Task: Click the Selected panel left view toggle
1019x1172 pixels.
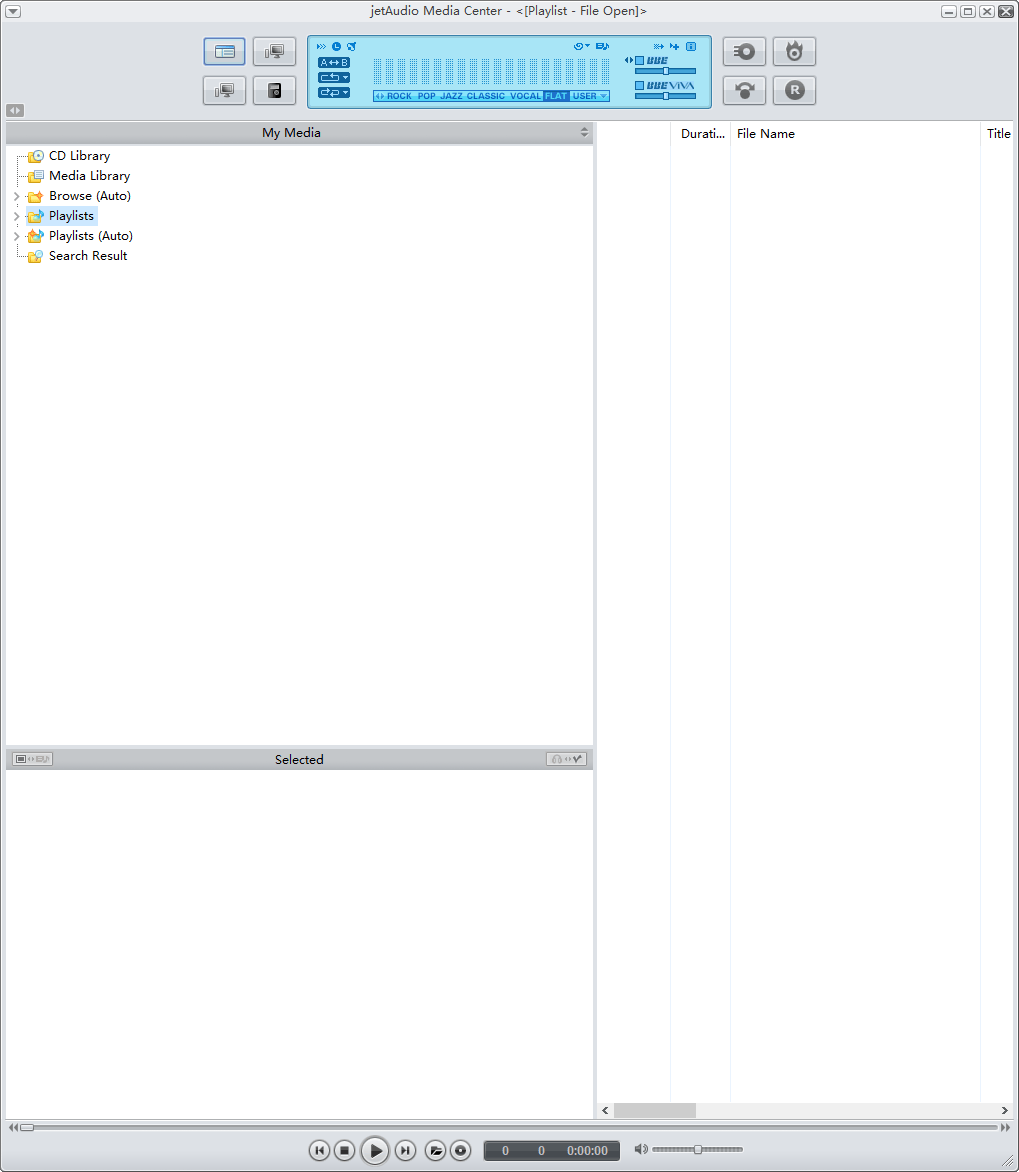Action: [x=32, y=759]
